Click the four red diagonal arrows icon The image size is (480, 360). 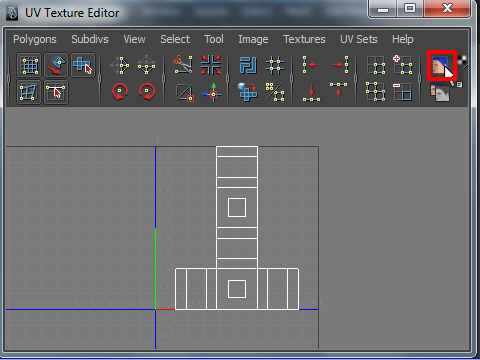point(211,65)
